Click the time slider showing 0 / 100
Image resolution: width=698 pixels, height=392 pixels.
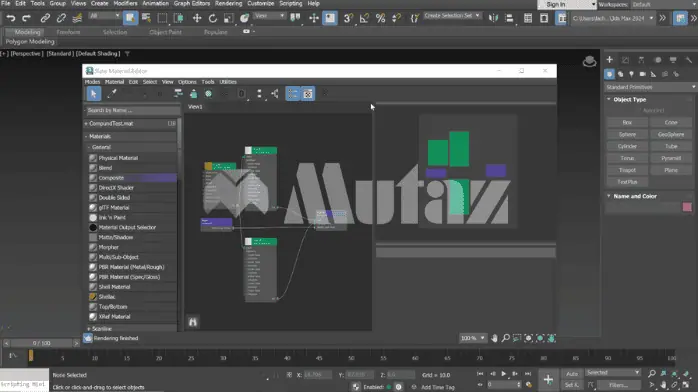click(41, 343)
